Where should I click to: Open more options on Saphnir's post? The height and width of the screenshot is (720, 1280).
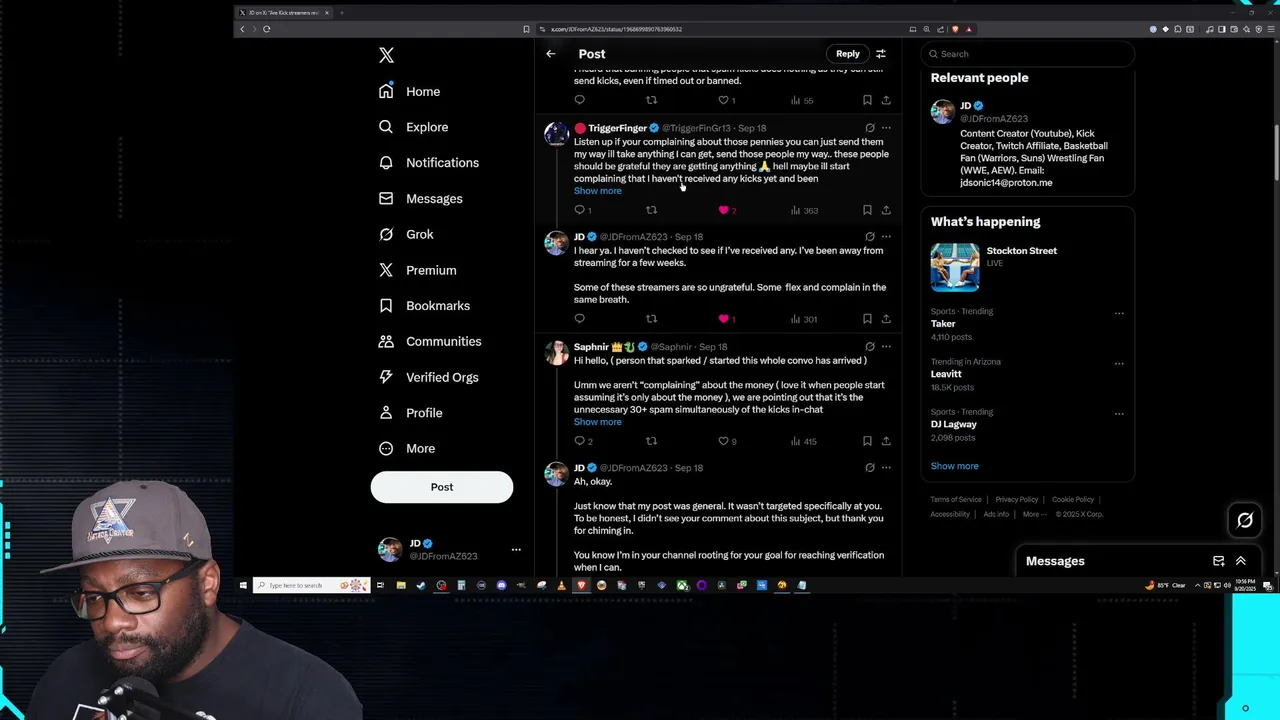tap(886, 347)
